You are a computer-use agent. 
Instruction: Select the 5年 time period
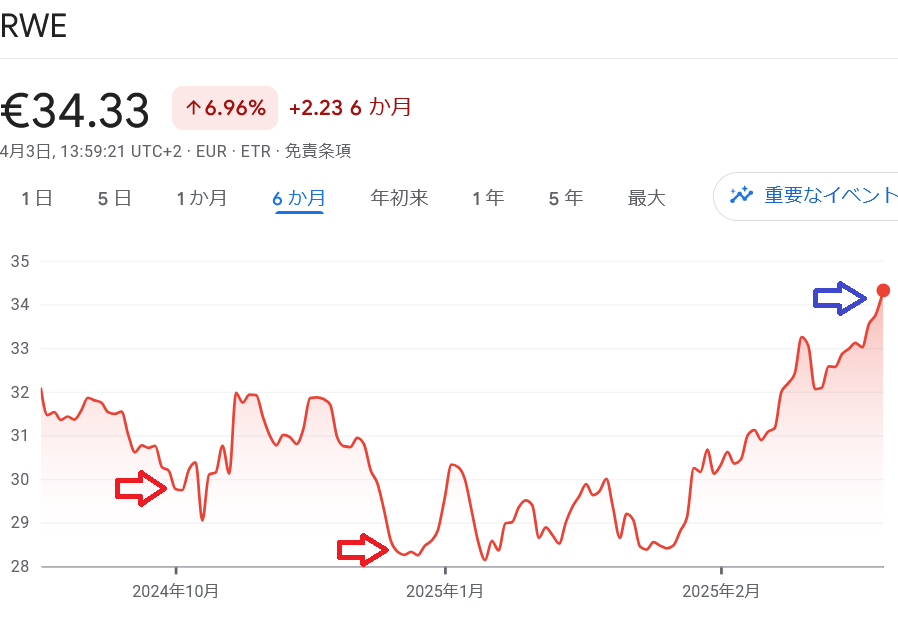[565, 198]
